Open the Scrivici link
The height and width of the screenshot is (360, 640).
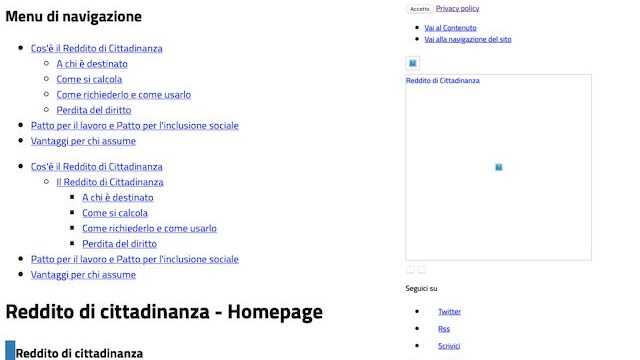pos(449,346)
